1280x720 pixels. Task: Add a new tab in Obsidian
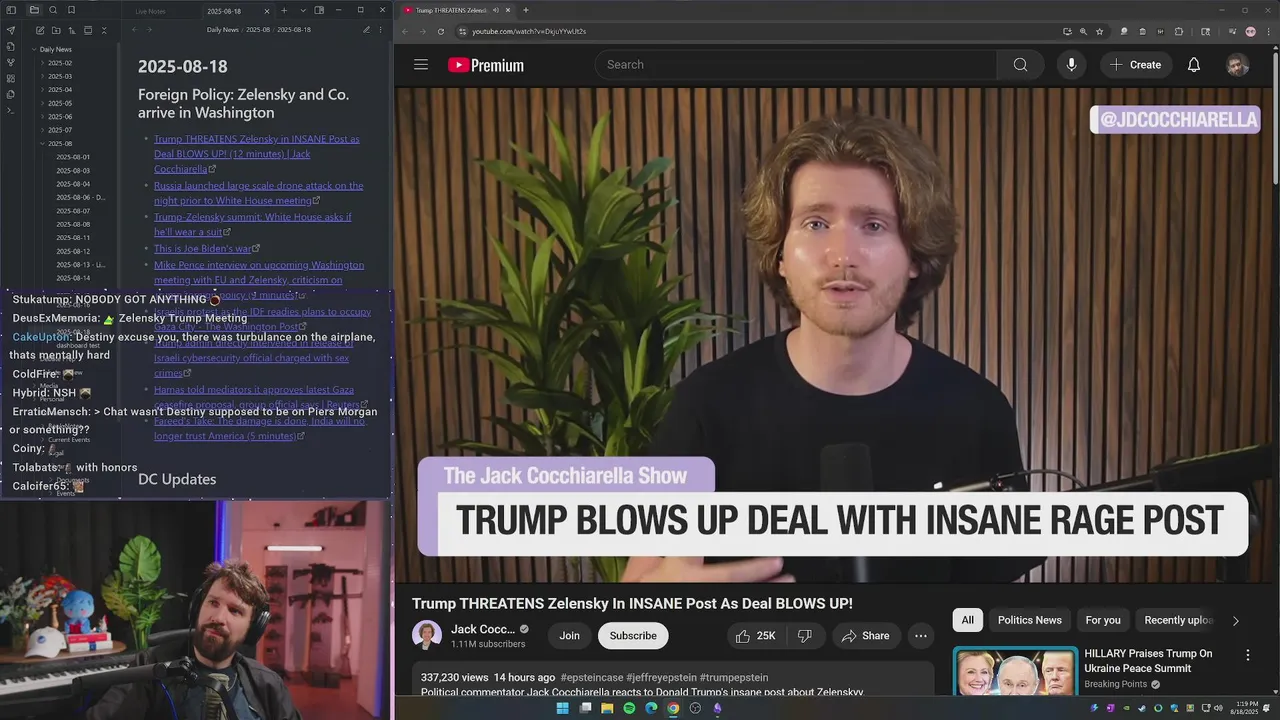[x=284, y=11]
